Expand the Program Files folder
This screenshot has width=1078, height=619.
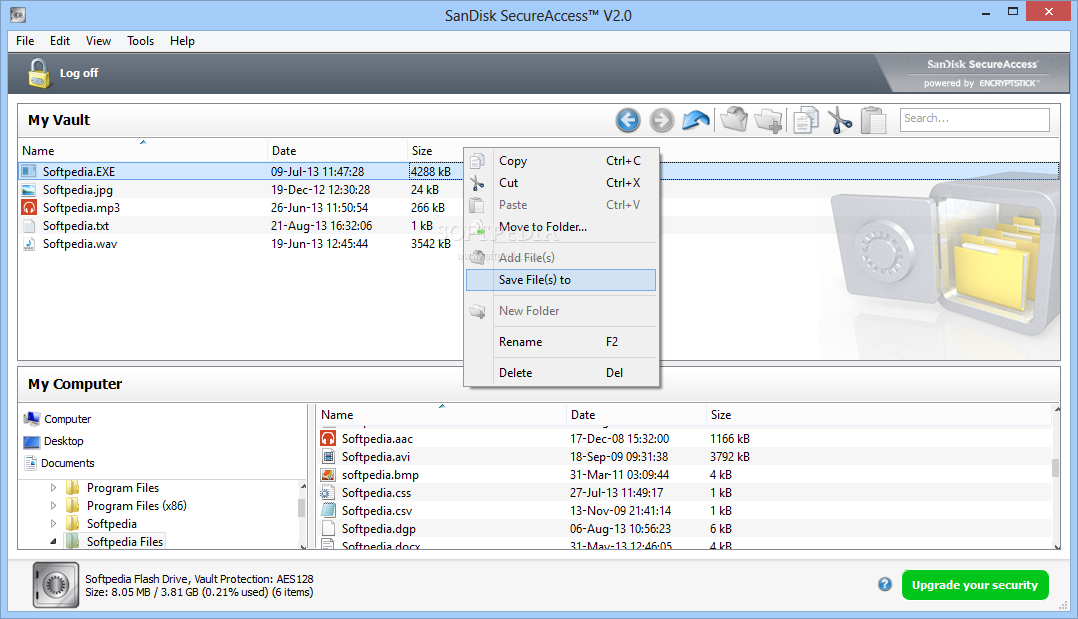(x=54, y=488)
